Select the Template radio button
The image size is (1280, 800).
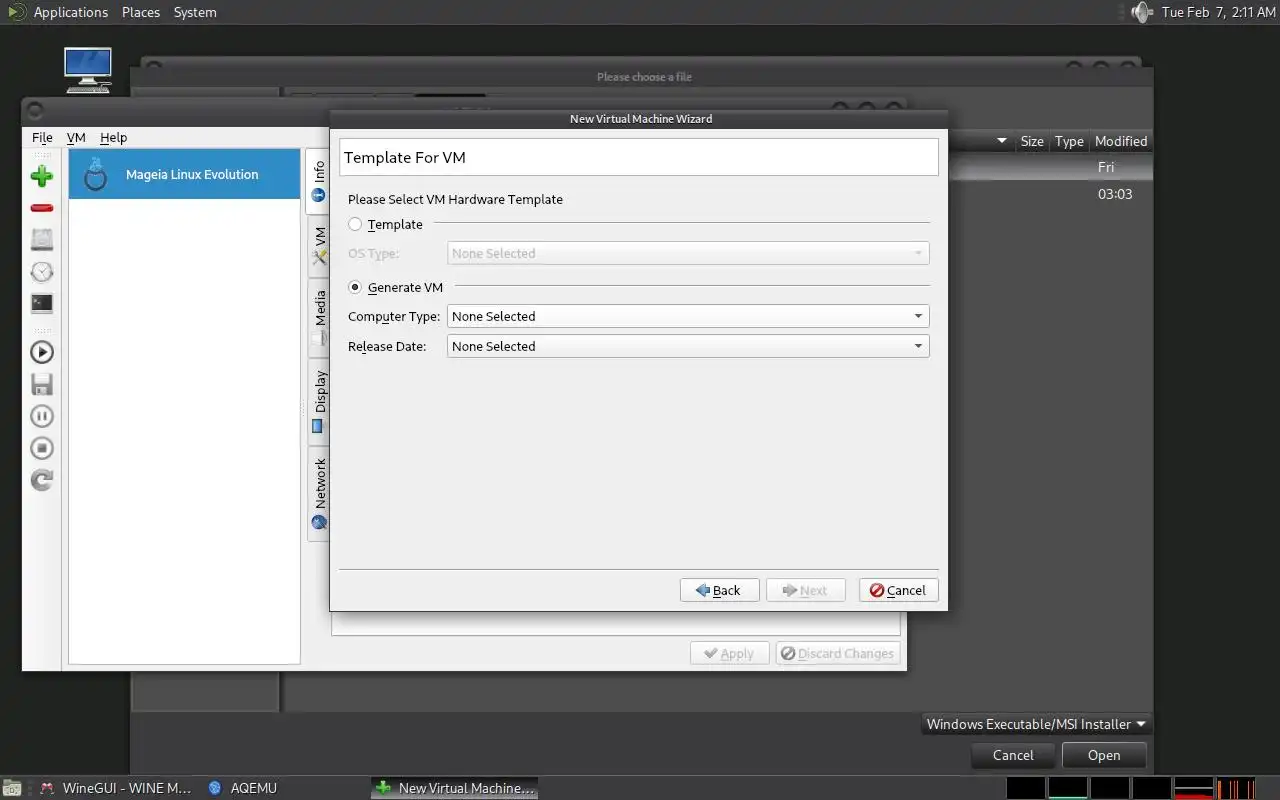355,224
